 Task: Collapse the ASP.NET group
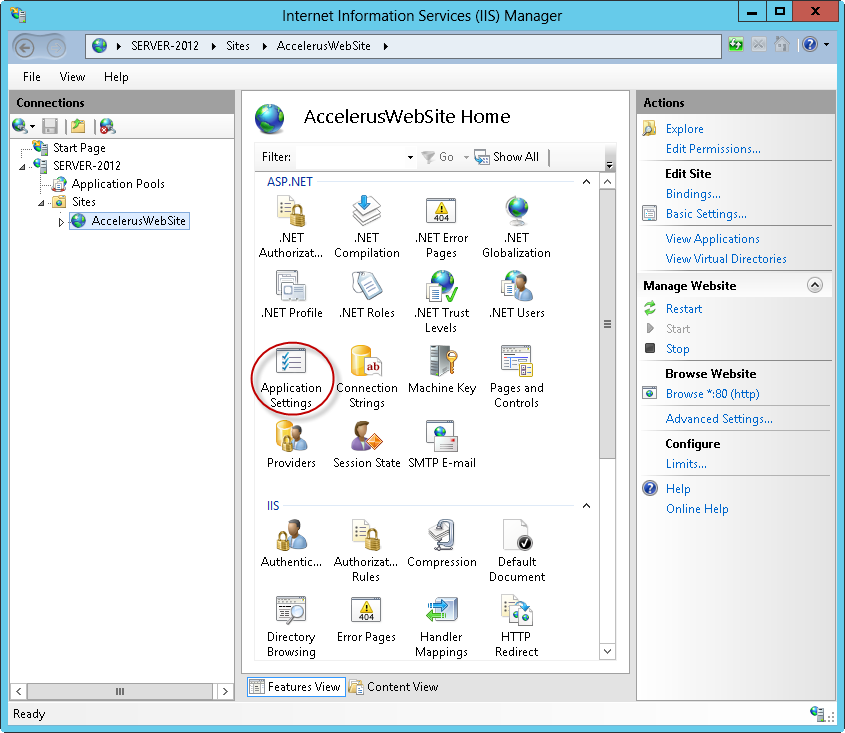click(x=586, y=182)
